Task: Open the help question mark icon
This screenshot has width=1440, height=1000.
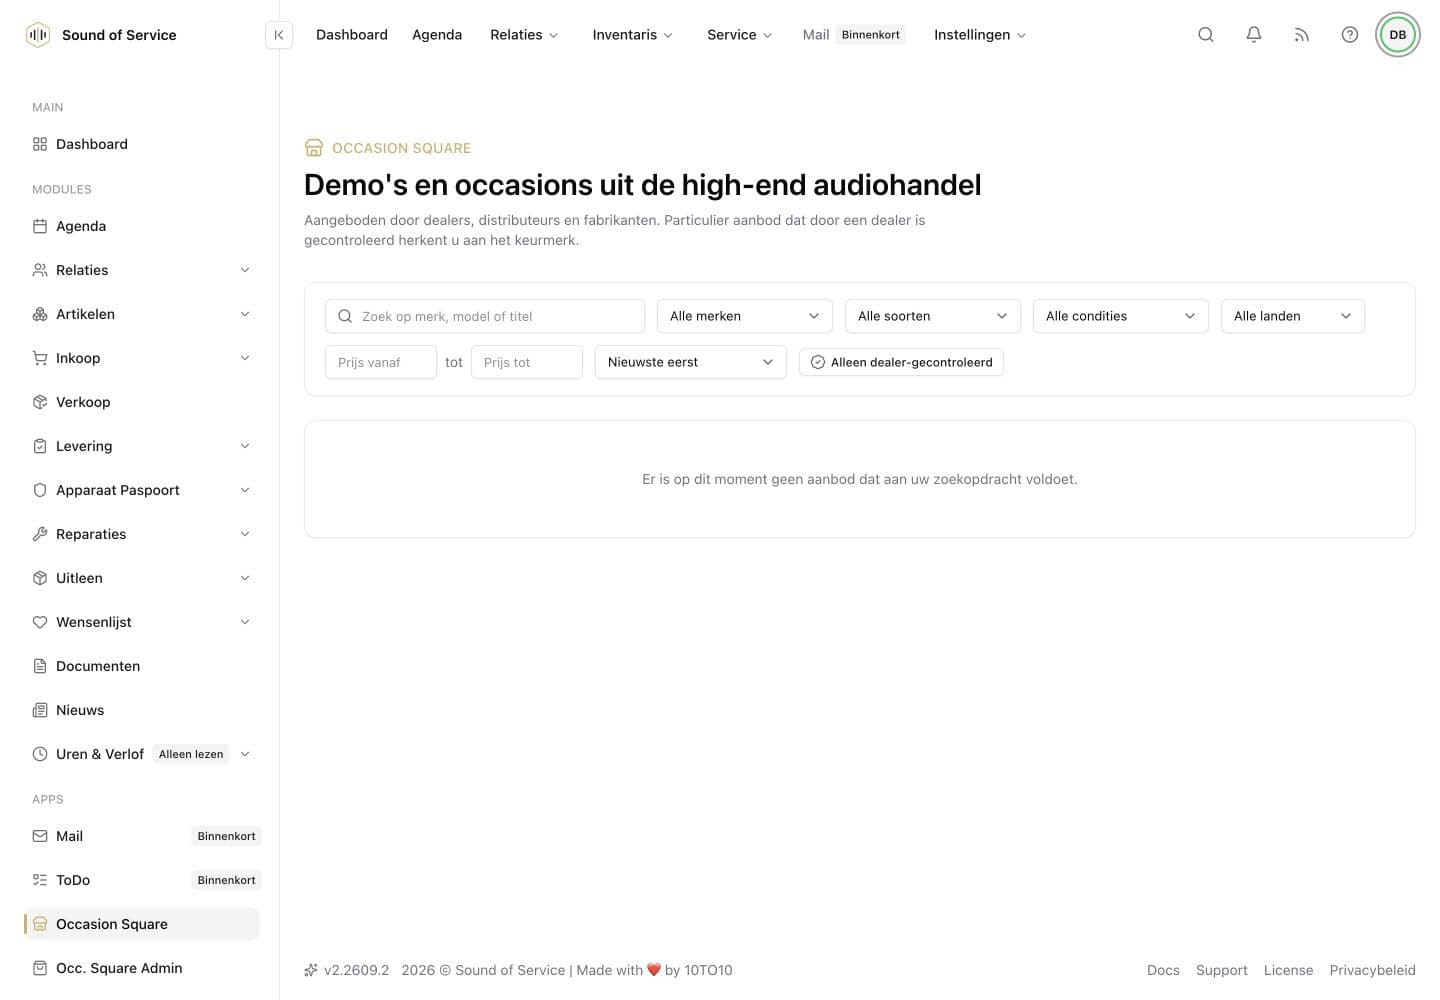Action: [1350, 35]
